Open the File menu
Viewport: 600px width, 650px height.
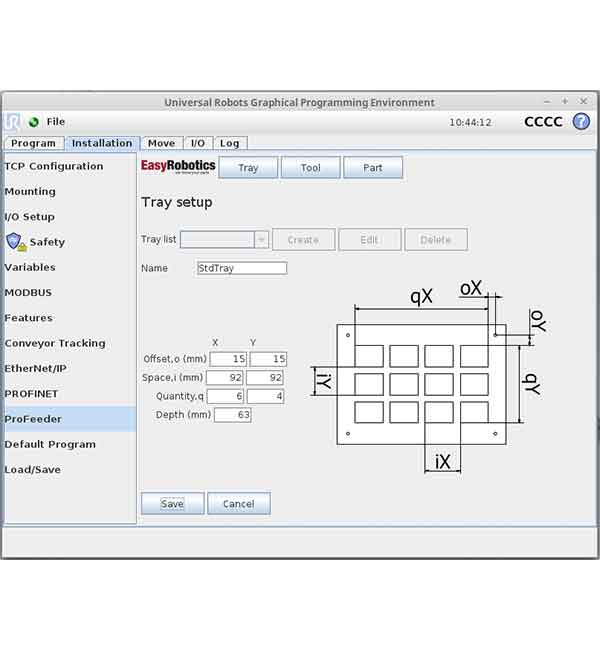[x=56, y=121]
